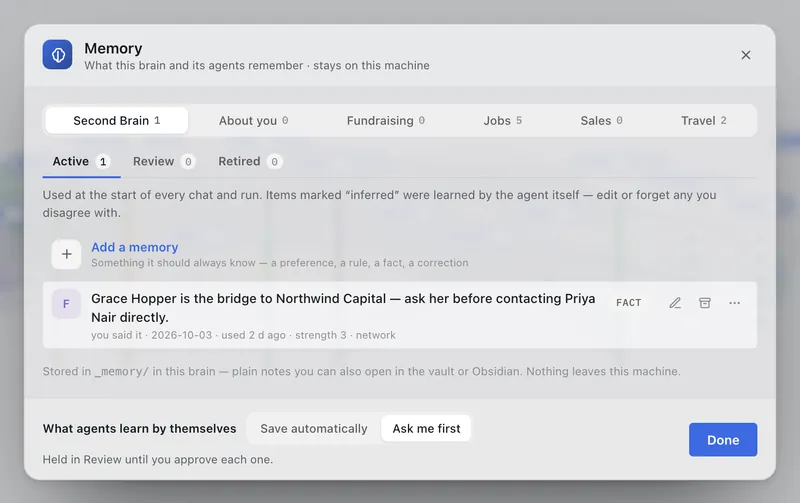800x503 pixels.
Task: Click the Memory dialog title
Action: point(113,48)
